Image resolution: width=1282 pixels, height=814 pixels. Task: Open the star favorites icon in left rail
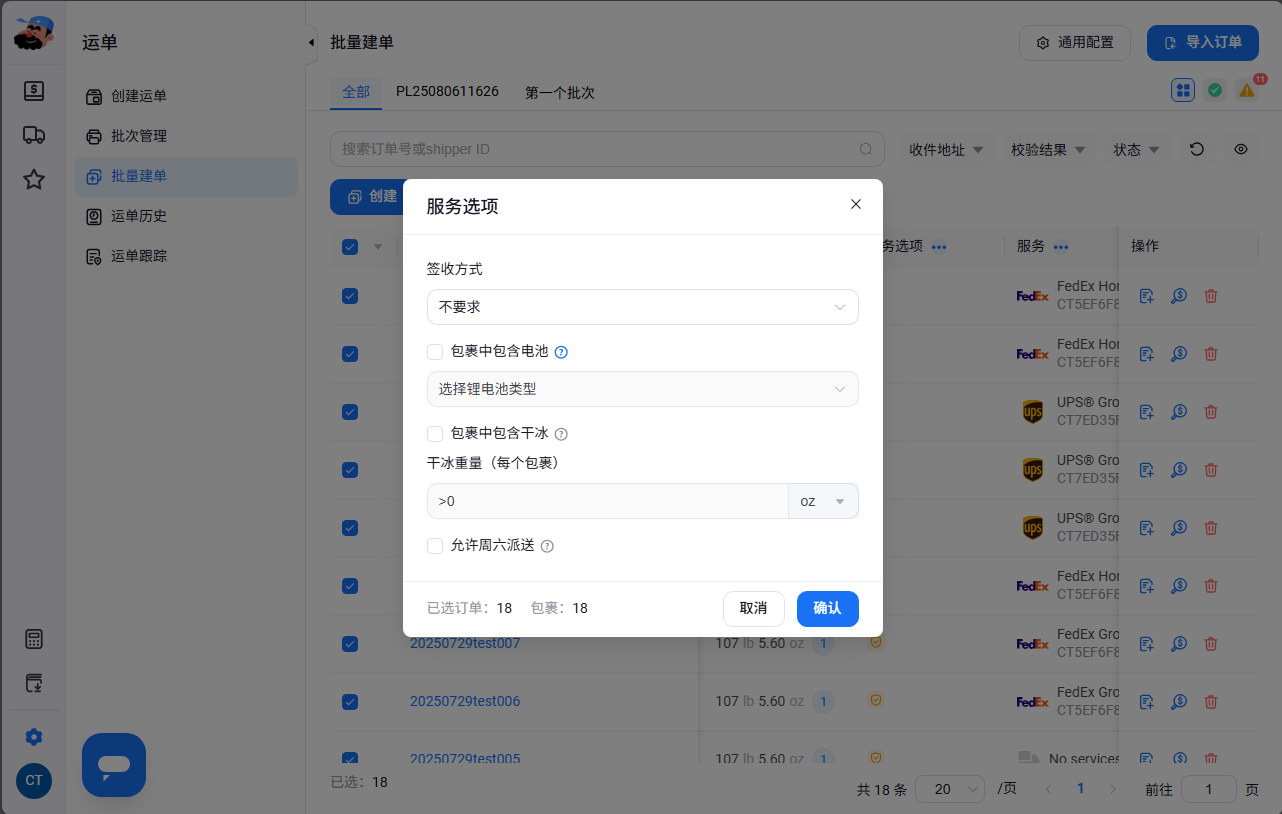point(34,179)
